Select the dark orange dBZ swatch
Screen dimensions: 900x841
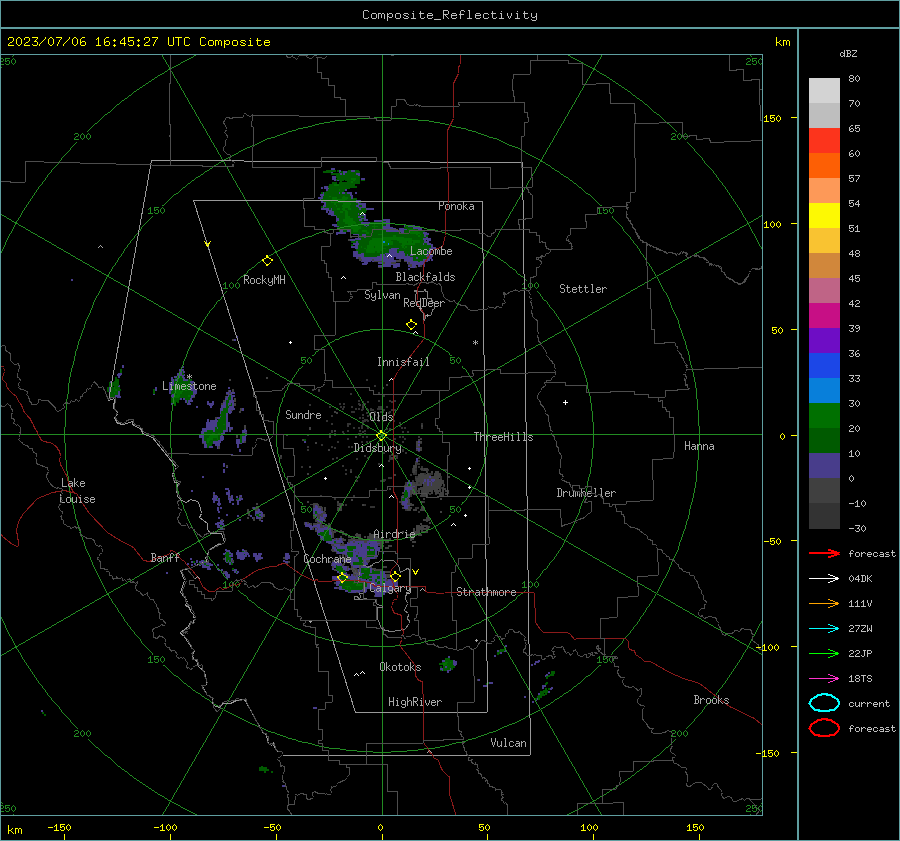click(824, 165)
